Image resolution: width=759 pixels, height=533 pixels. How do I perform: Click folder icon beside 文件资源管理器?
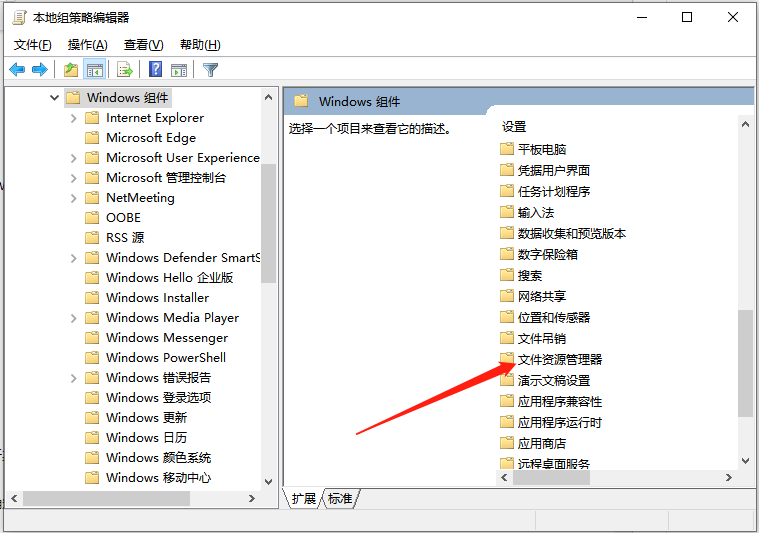pyautogui.click(x=507, y=358)
